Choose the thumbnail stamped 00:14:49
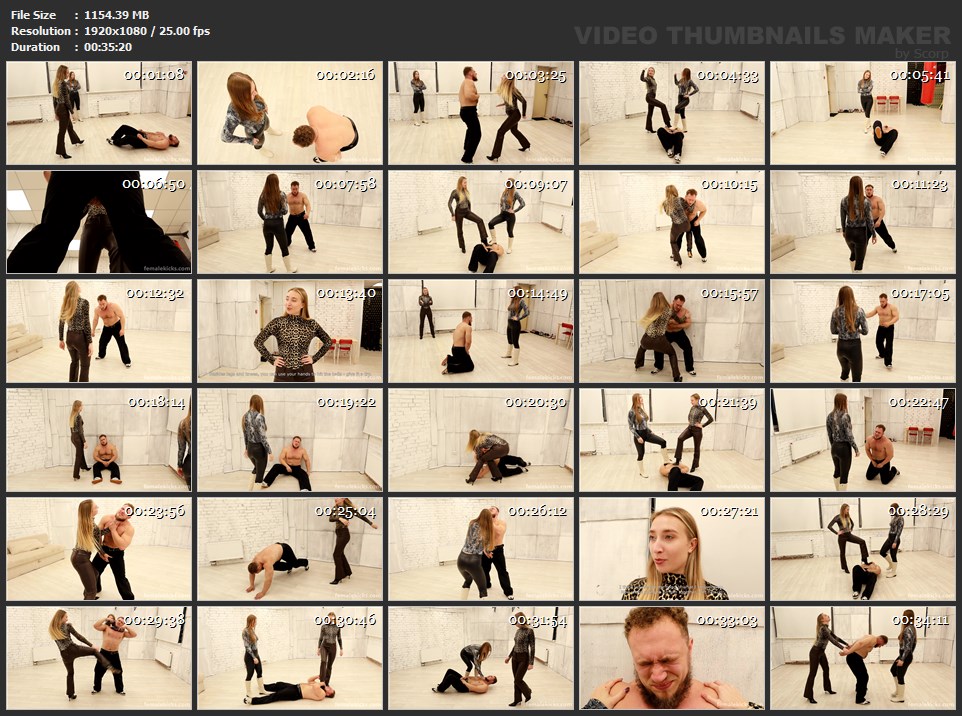This screenshot has width=962, height=716. [x=481, y=331]
